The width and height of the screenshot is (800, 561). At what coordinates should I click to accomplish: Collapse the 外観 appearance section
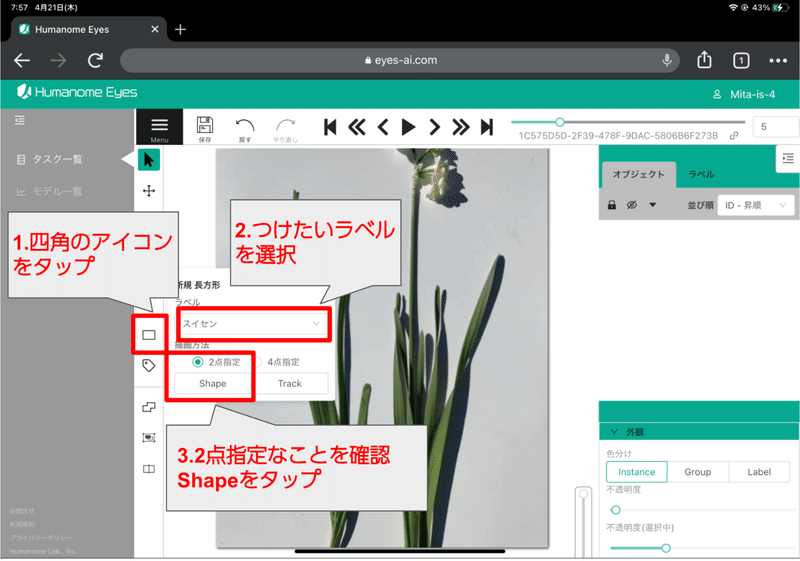pyautogui.click(x=614, y=432)
